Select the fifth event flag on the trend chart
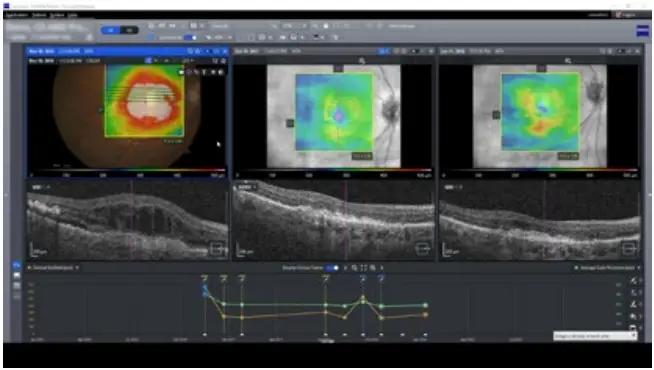 point(363,278)
